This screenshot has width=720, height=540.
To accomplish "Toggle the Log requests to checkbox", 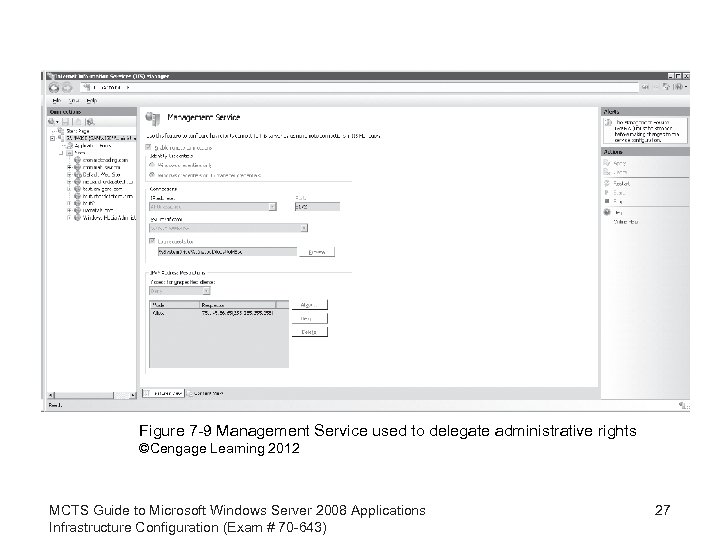I will 152,241.
